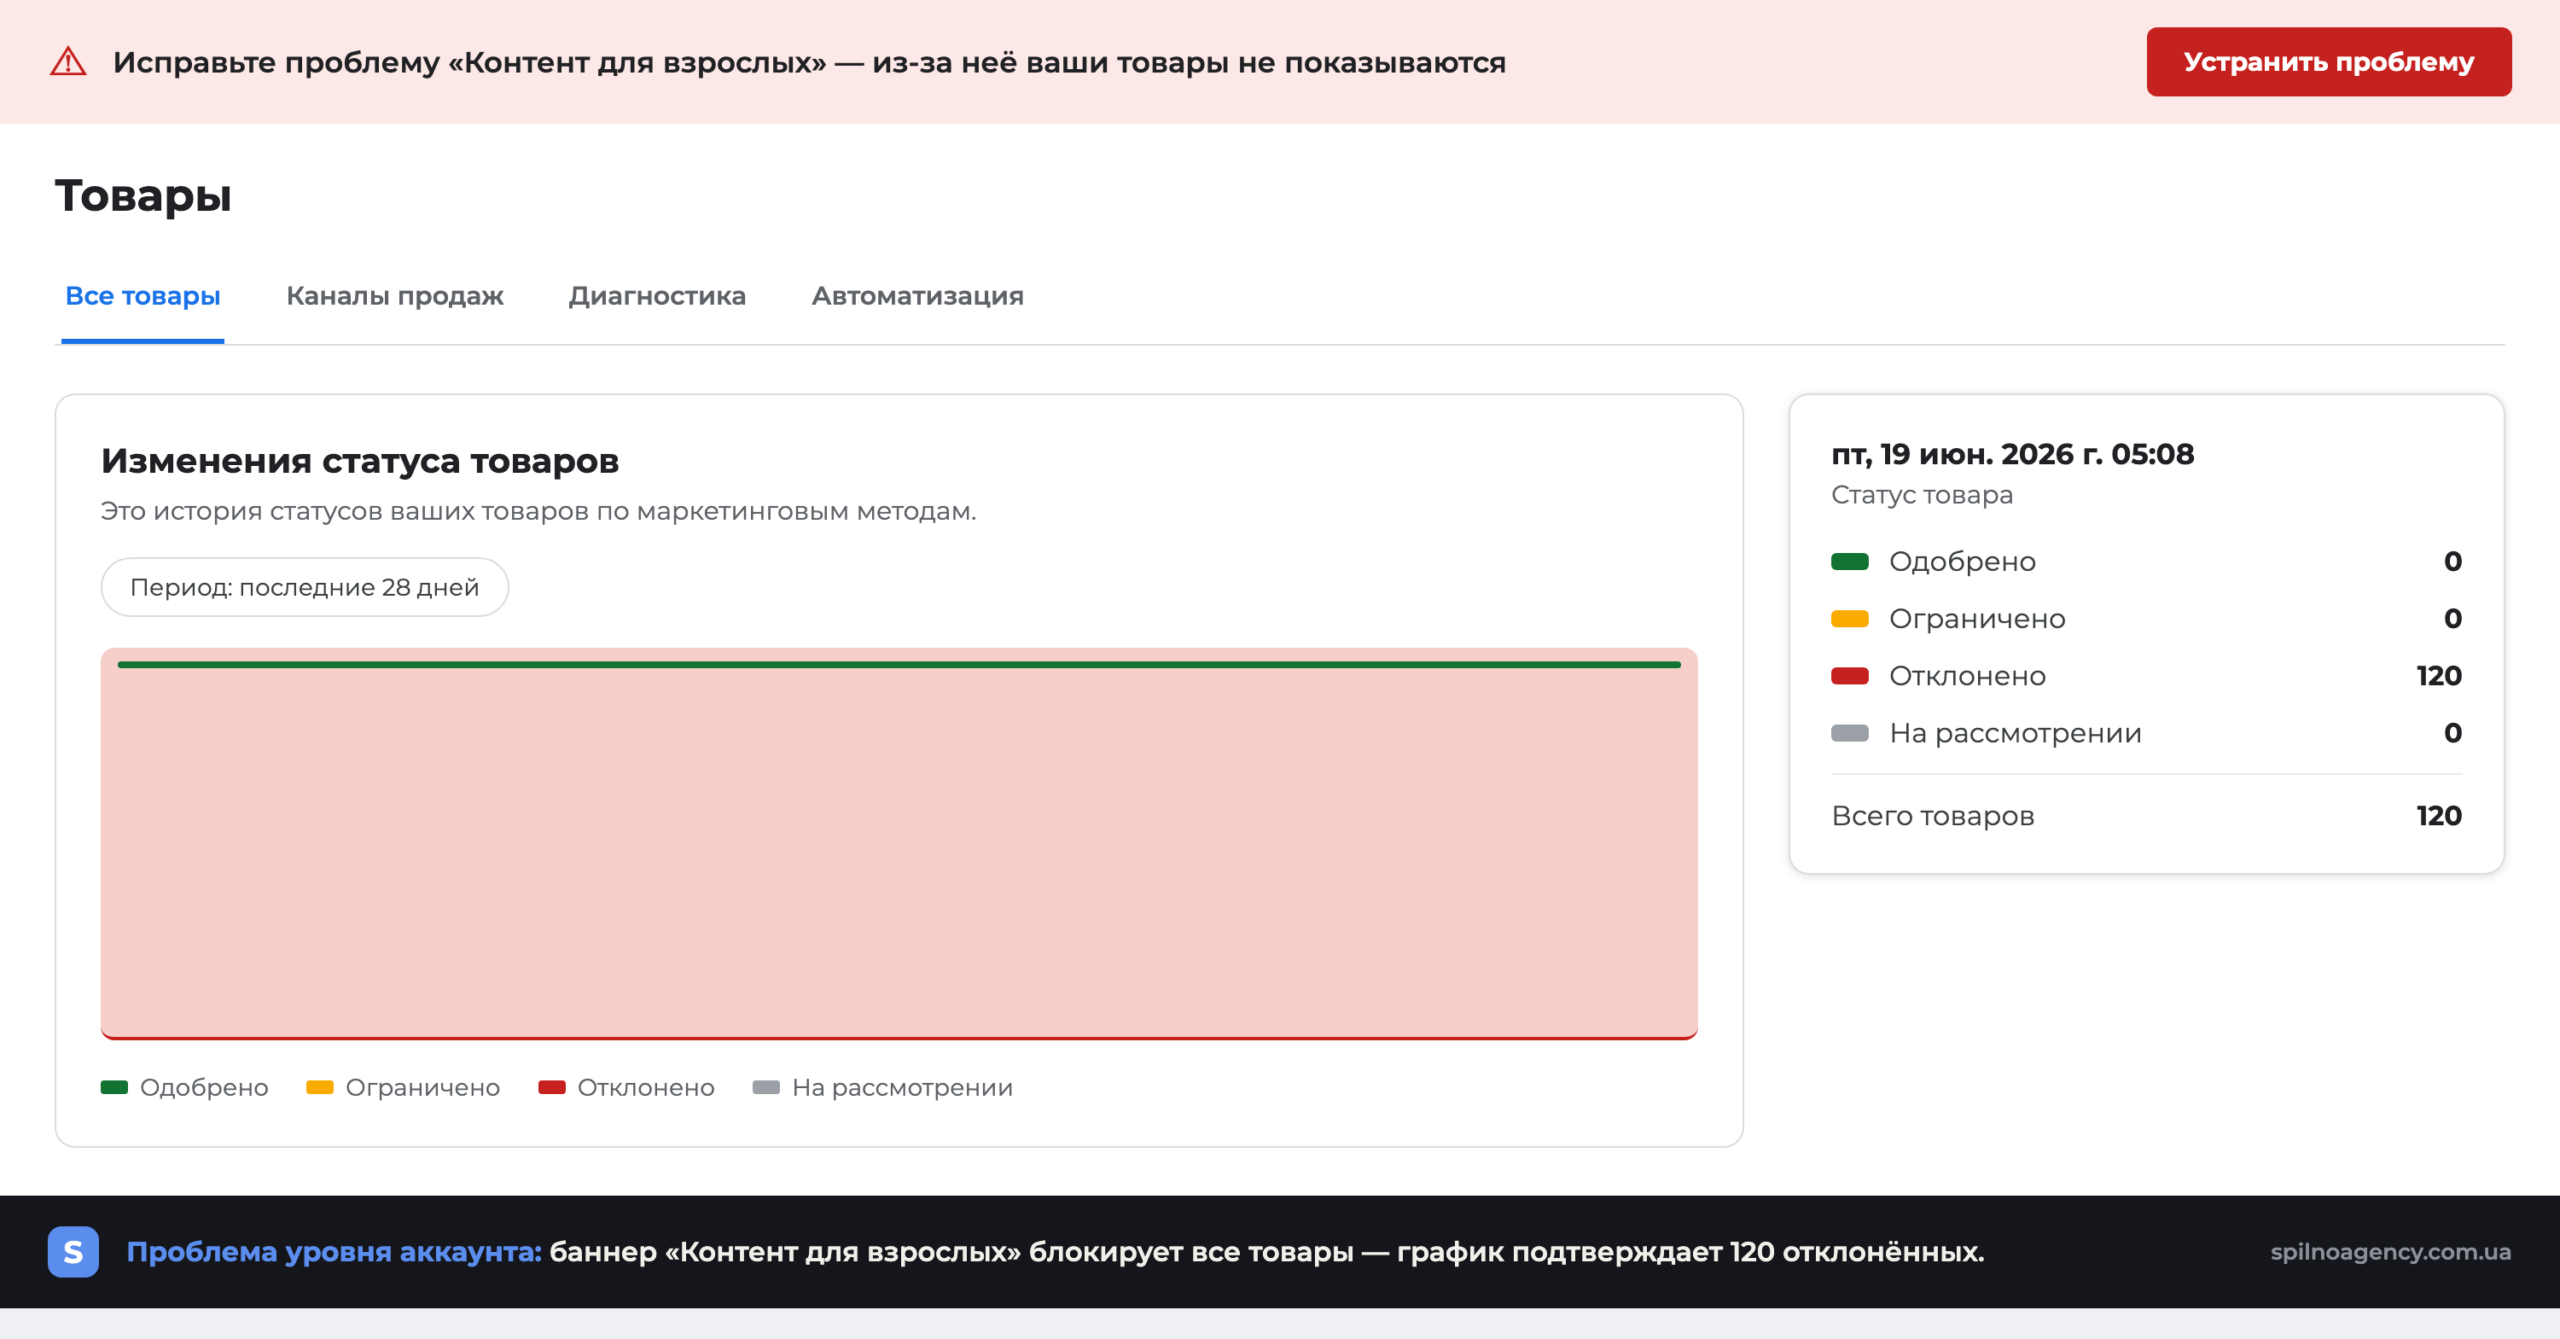Image resolution: width=2560 pixels, height=1339 pixels.
Task: Open the «Все товары» tab
Action: point(142,296)
